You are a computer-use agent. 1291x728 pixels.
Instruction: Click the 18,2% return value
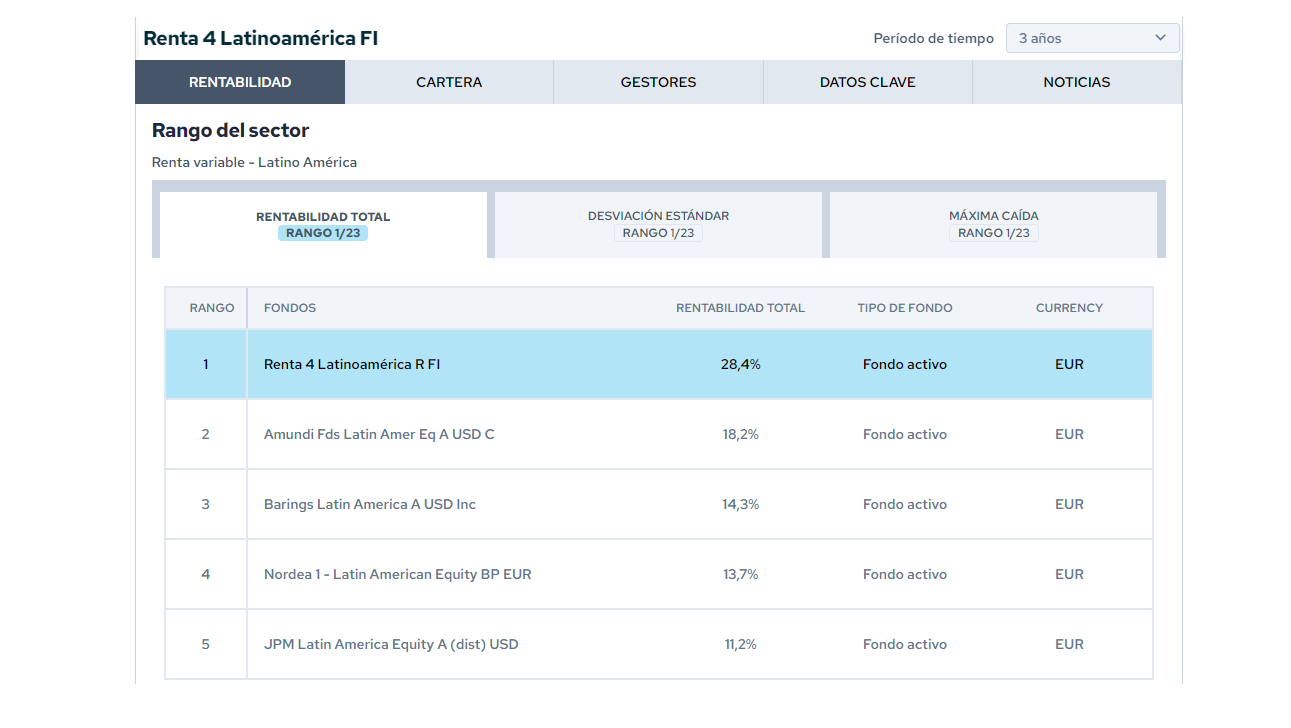click(740, 434)
